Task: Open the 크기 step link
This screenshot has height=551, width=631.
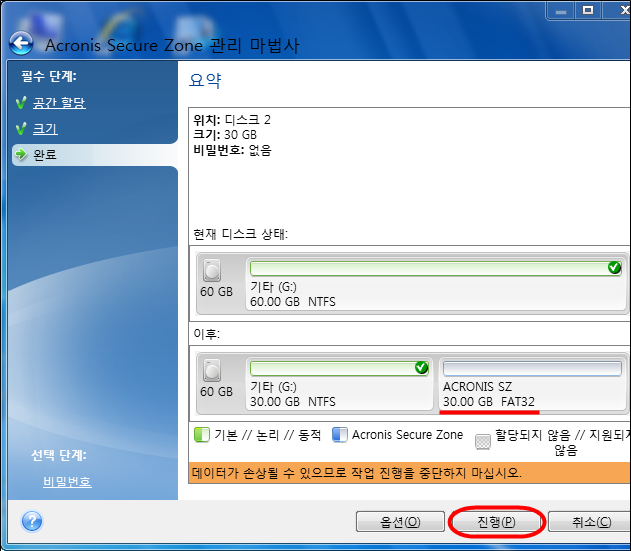Action: point(45,129)
